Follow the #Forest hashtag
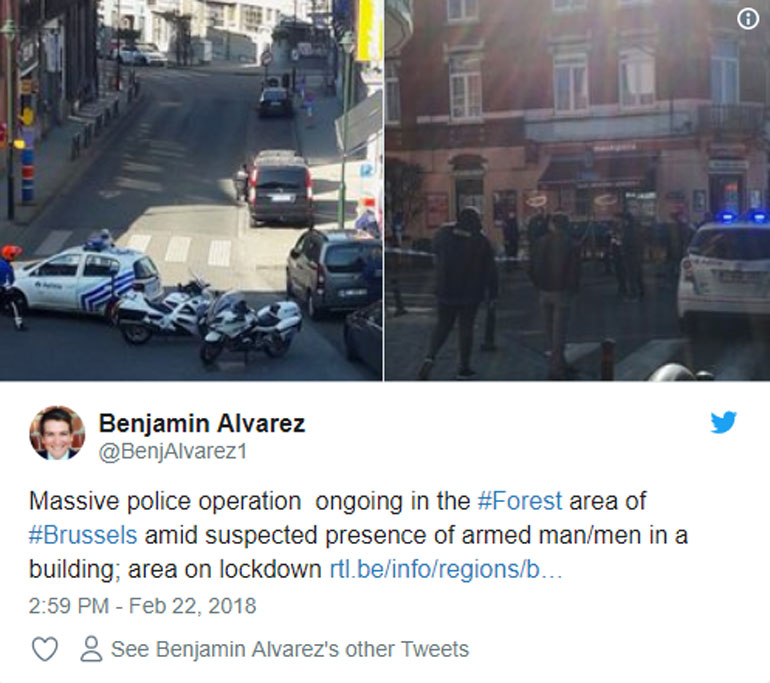This screenshot has width=770, height=683. pyautogui.click(x=520, y=501)
